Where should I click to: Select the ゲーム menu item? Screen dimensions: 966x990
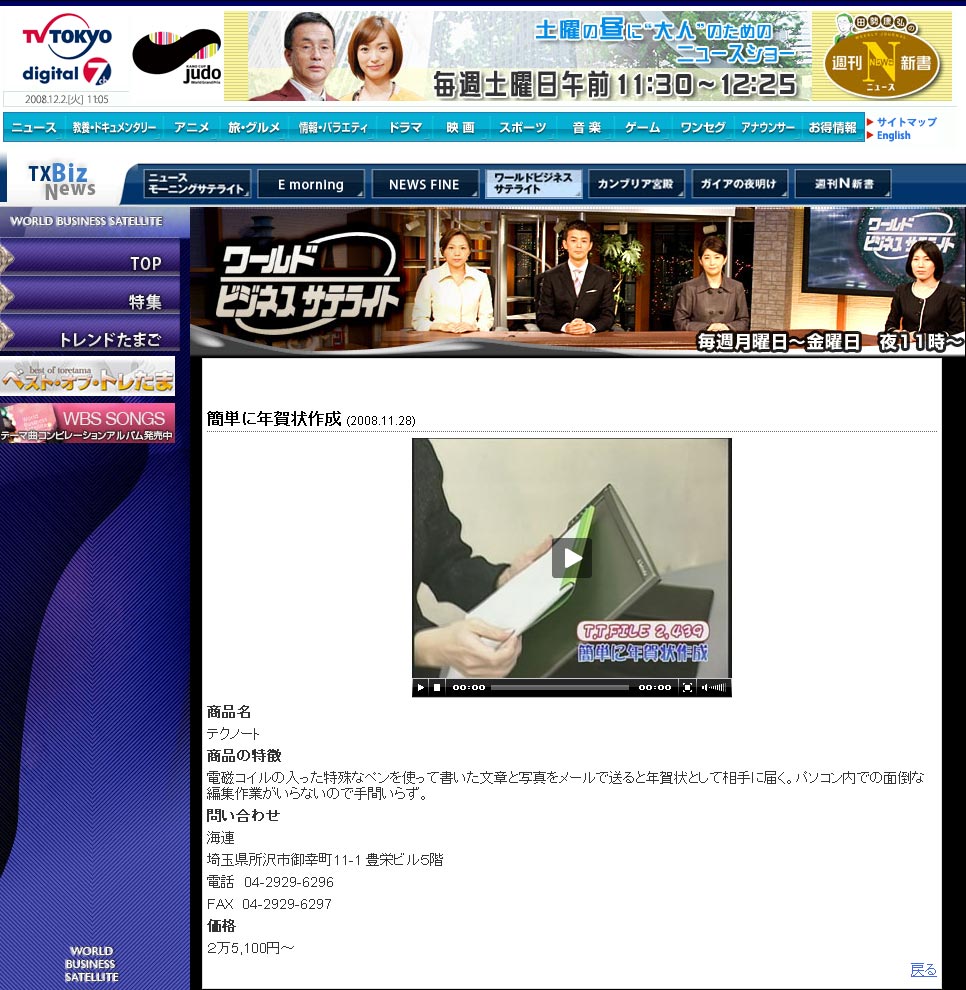pos(643,128)
